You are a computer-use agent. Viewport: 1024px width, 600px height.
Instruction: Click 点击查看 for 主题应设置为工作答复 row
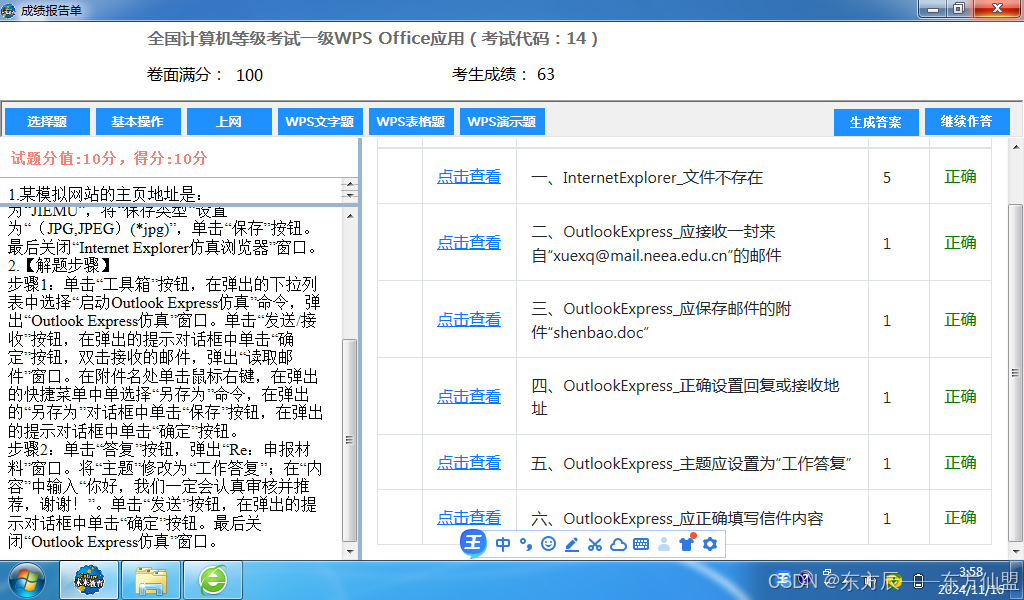tap(469, 463)
